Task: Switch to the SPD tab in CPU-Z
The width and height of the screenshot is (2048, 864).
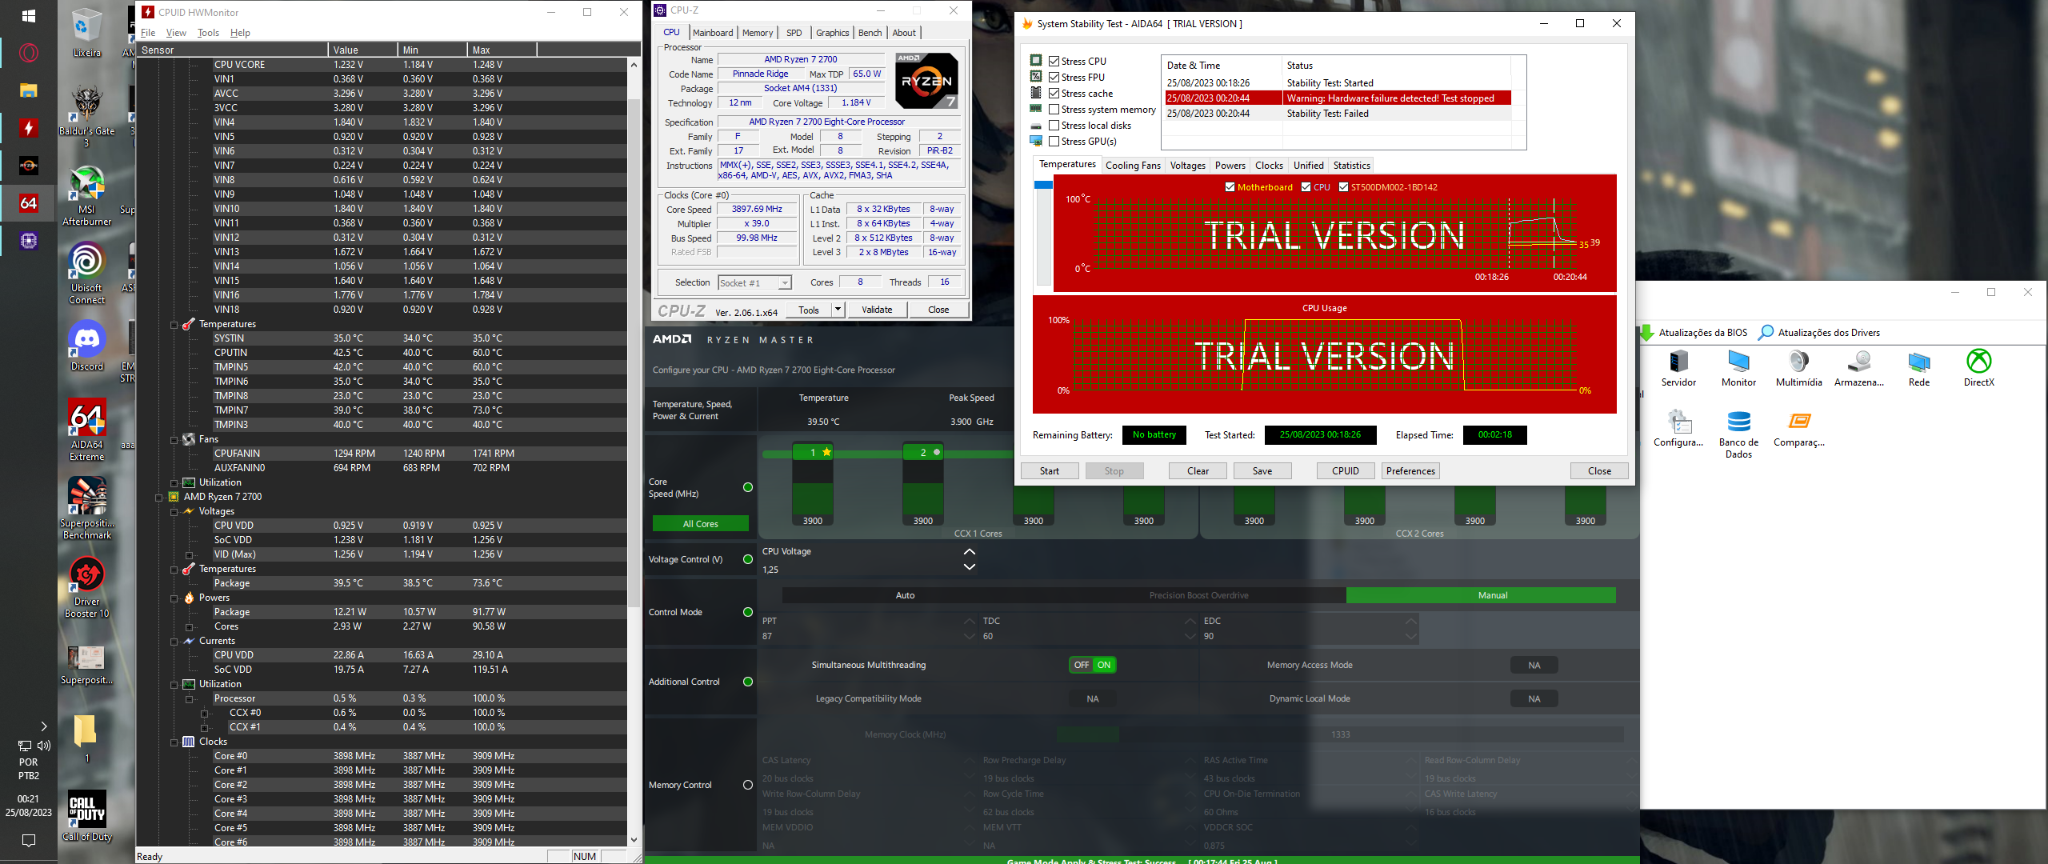Action: (x=794, y=33)
